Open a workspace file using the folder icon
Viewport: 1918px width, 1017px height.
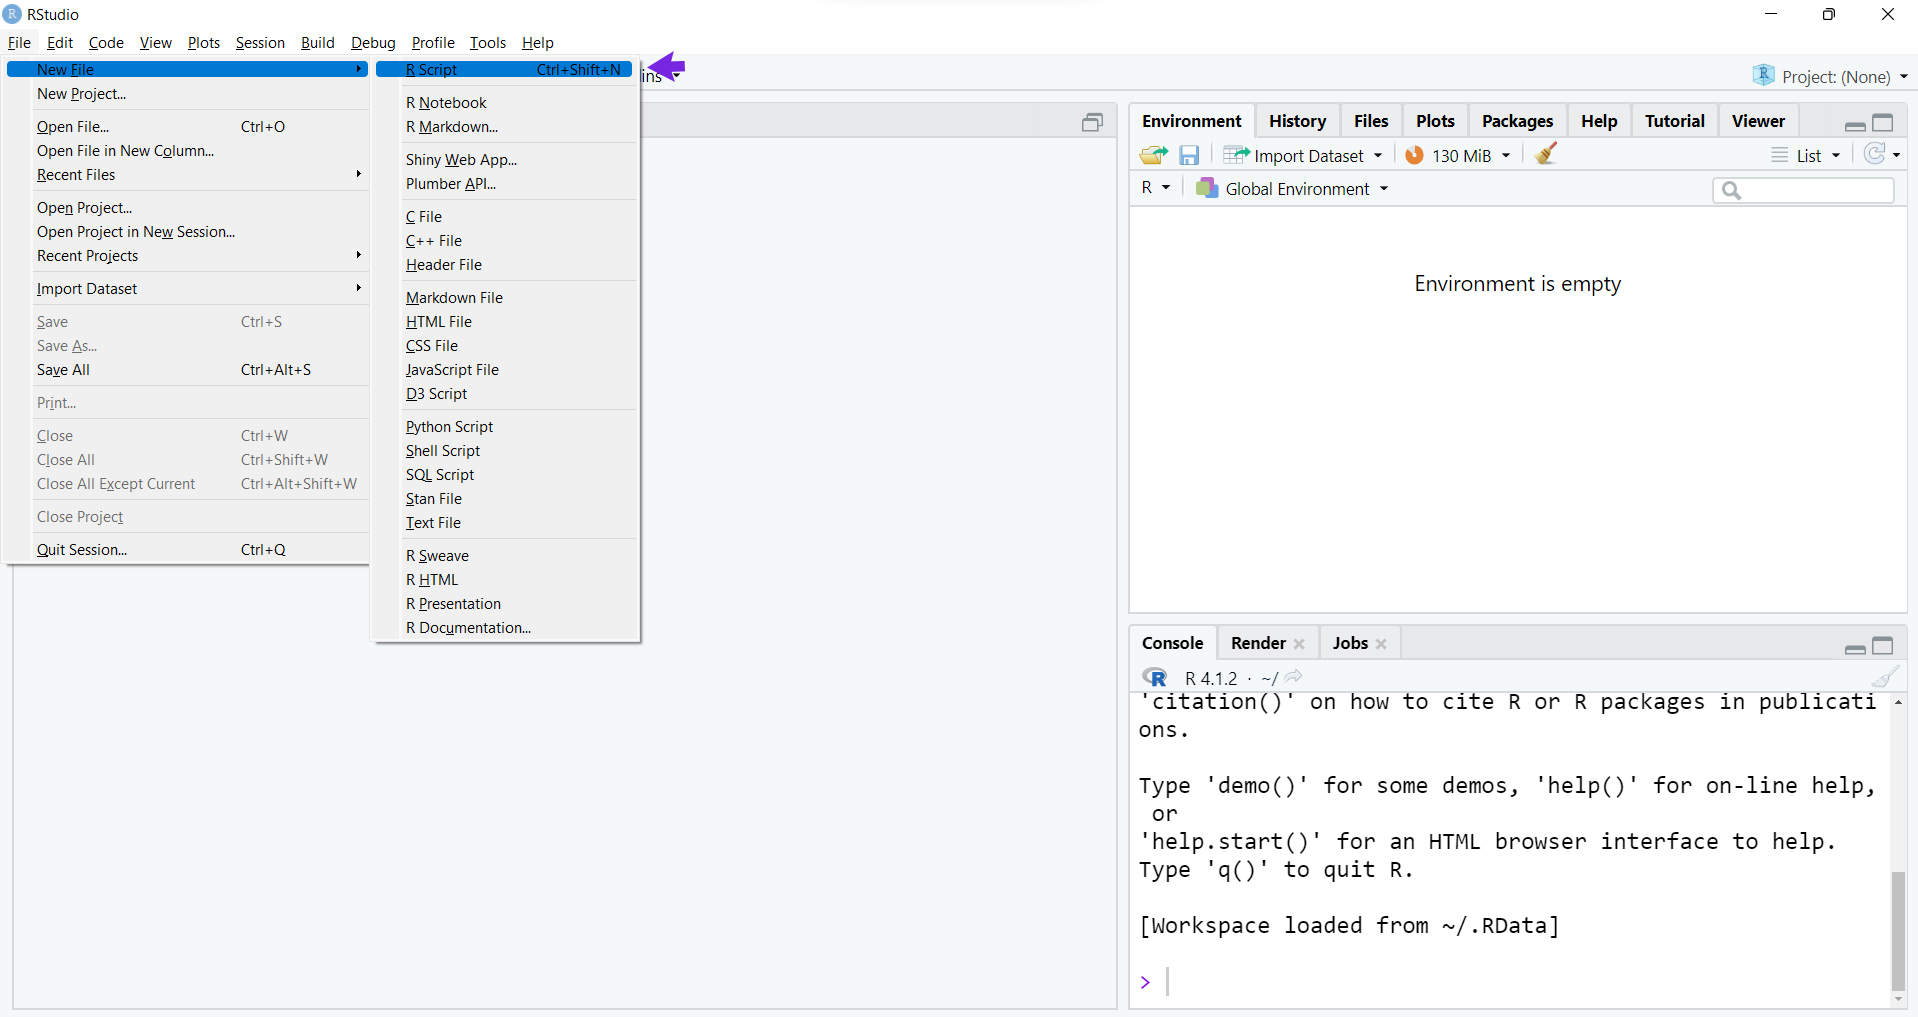coord(1152,155)
